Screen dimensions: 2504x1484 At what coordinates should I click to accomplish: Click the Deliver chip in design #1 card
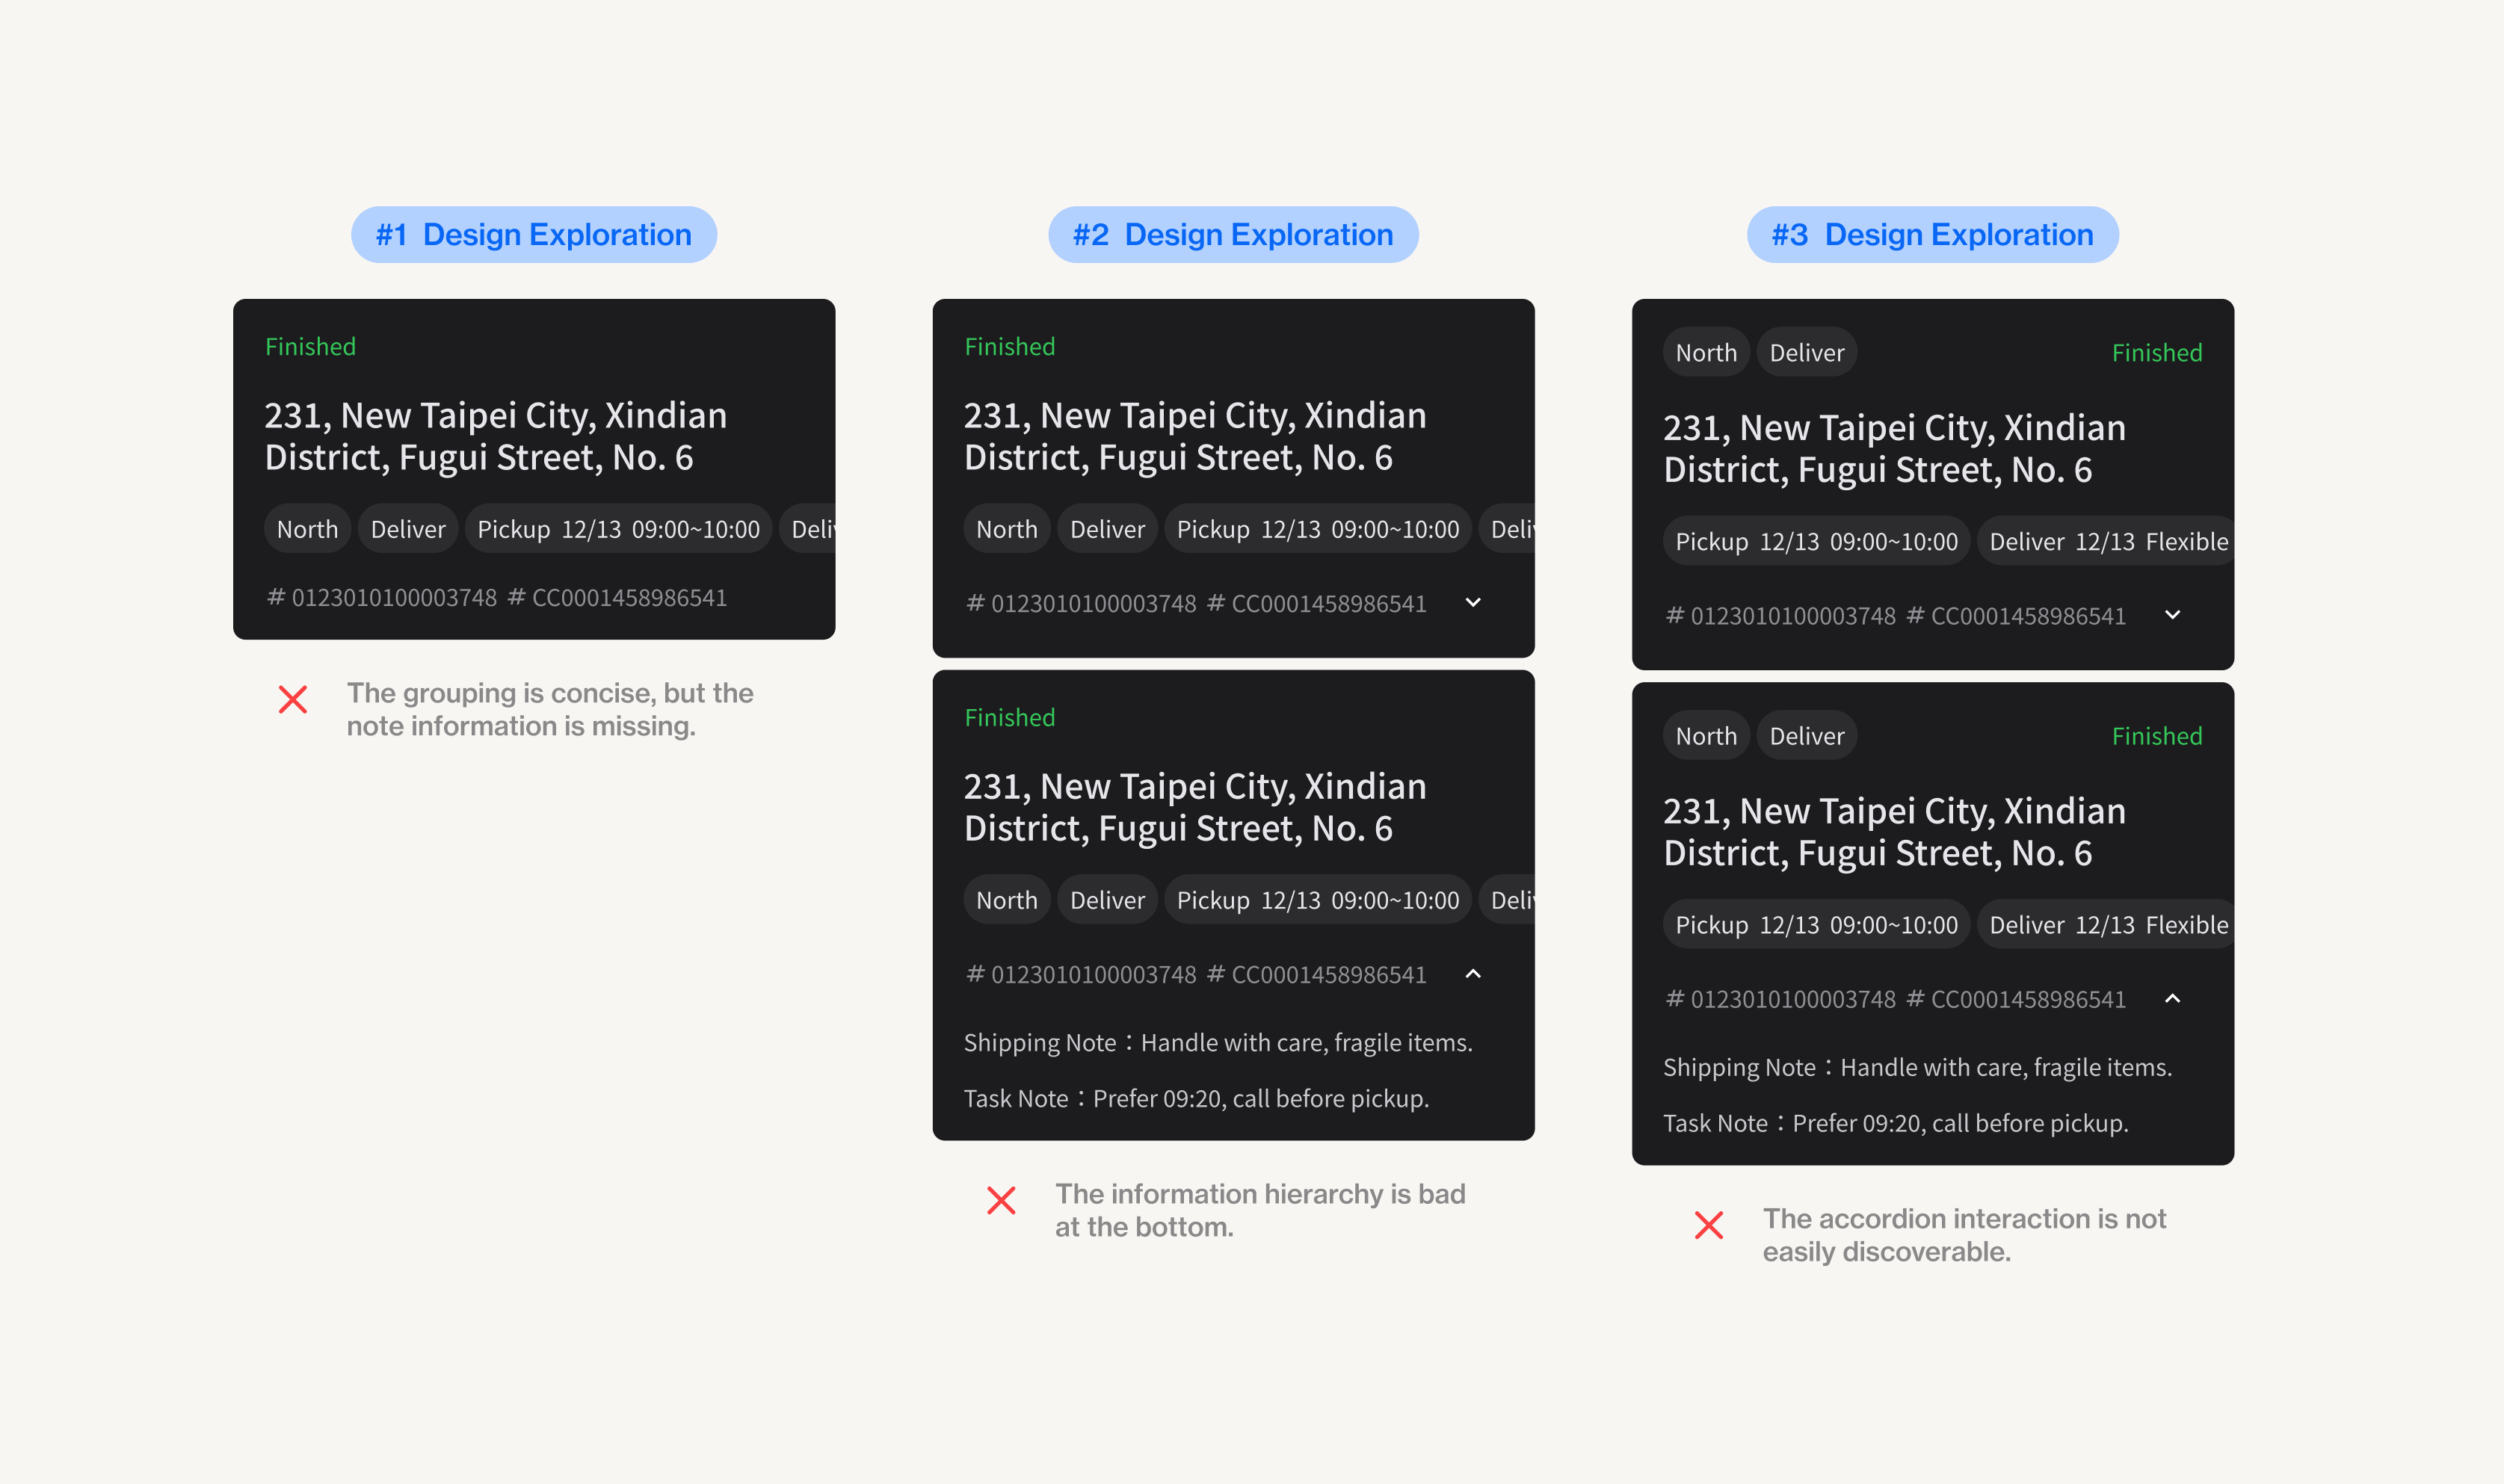point(408,529)
